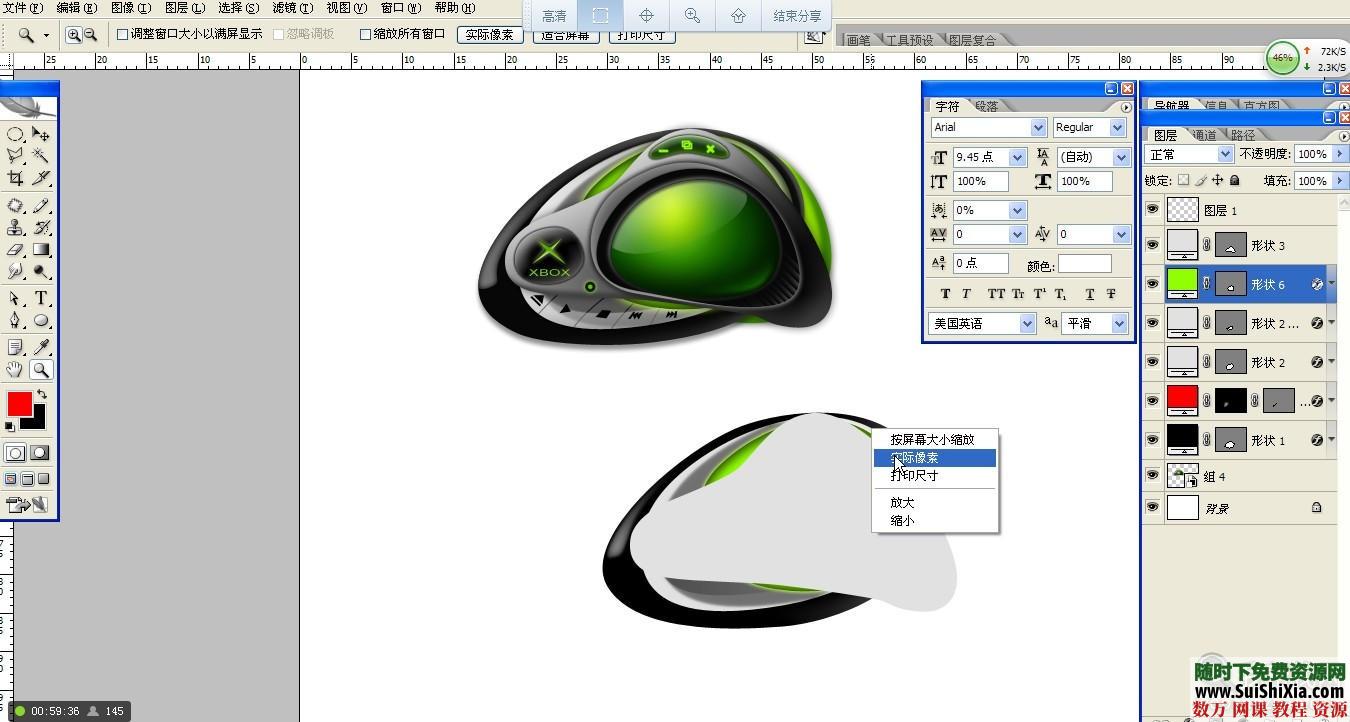Screen dimensions: 1350x722
Task: Open Character panel flyout menu
Action: pyautogui.click(x=1126, y=107)
